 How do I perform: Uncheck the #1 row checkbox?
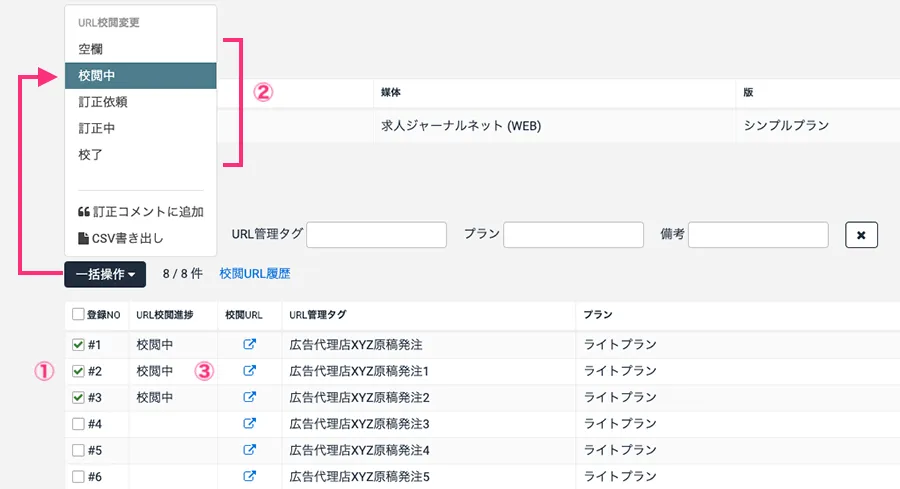coord(78,344)
